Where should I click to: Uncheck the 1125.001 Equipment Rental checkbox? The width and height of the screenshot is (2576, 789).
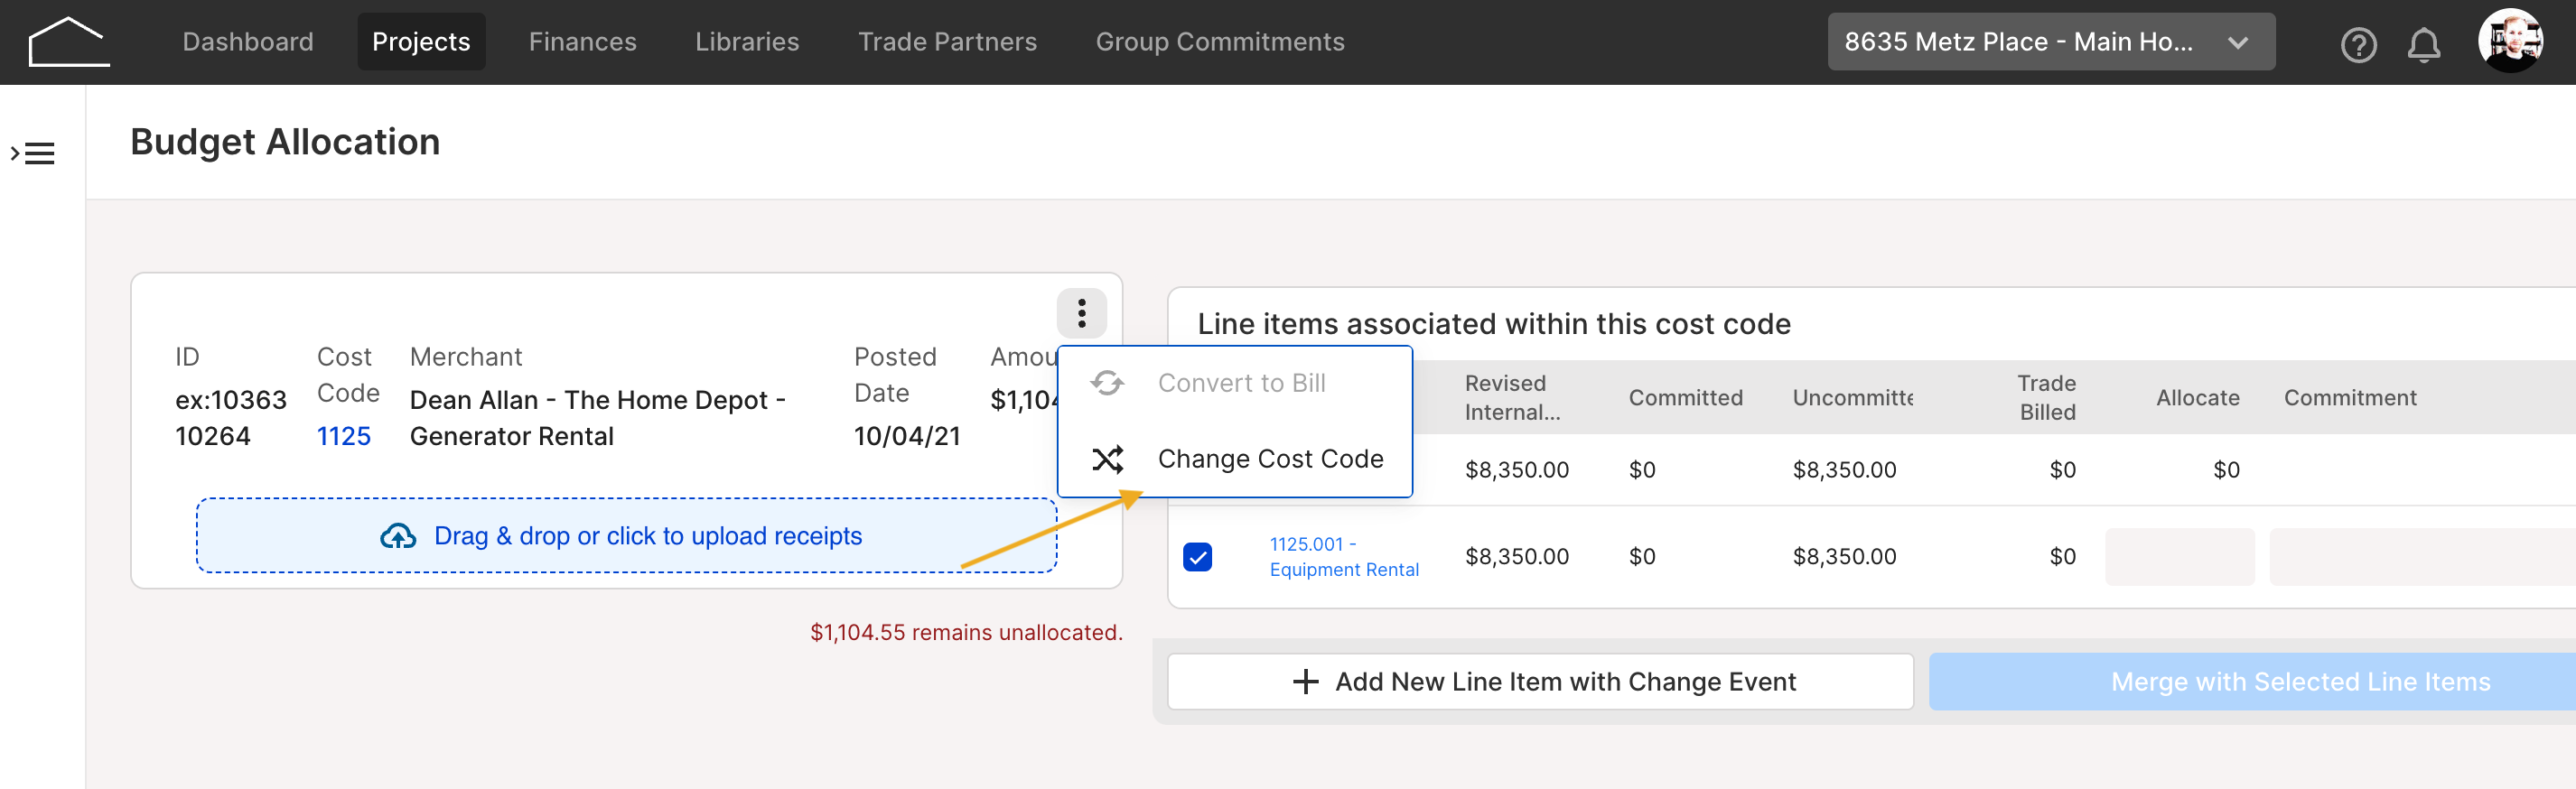click(x=1197, y=557)
